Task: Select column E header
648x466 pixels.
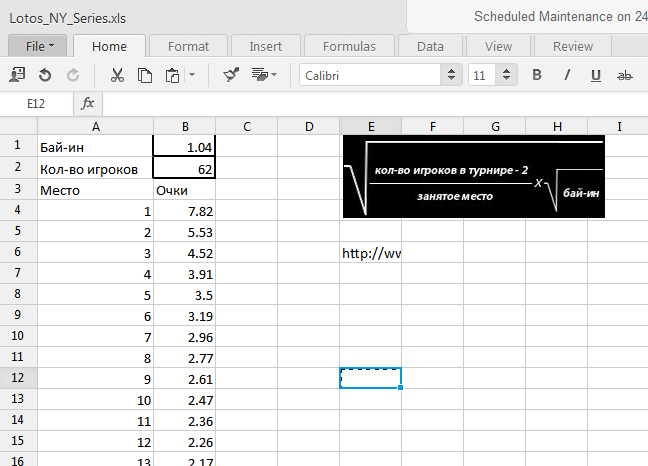Action: (x=371, y=126)
